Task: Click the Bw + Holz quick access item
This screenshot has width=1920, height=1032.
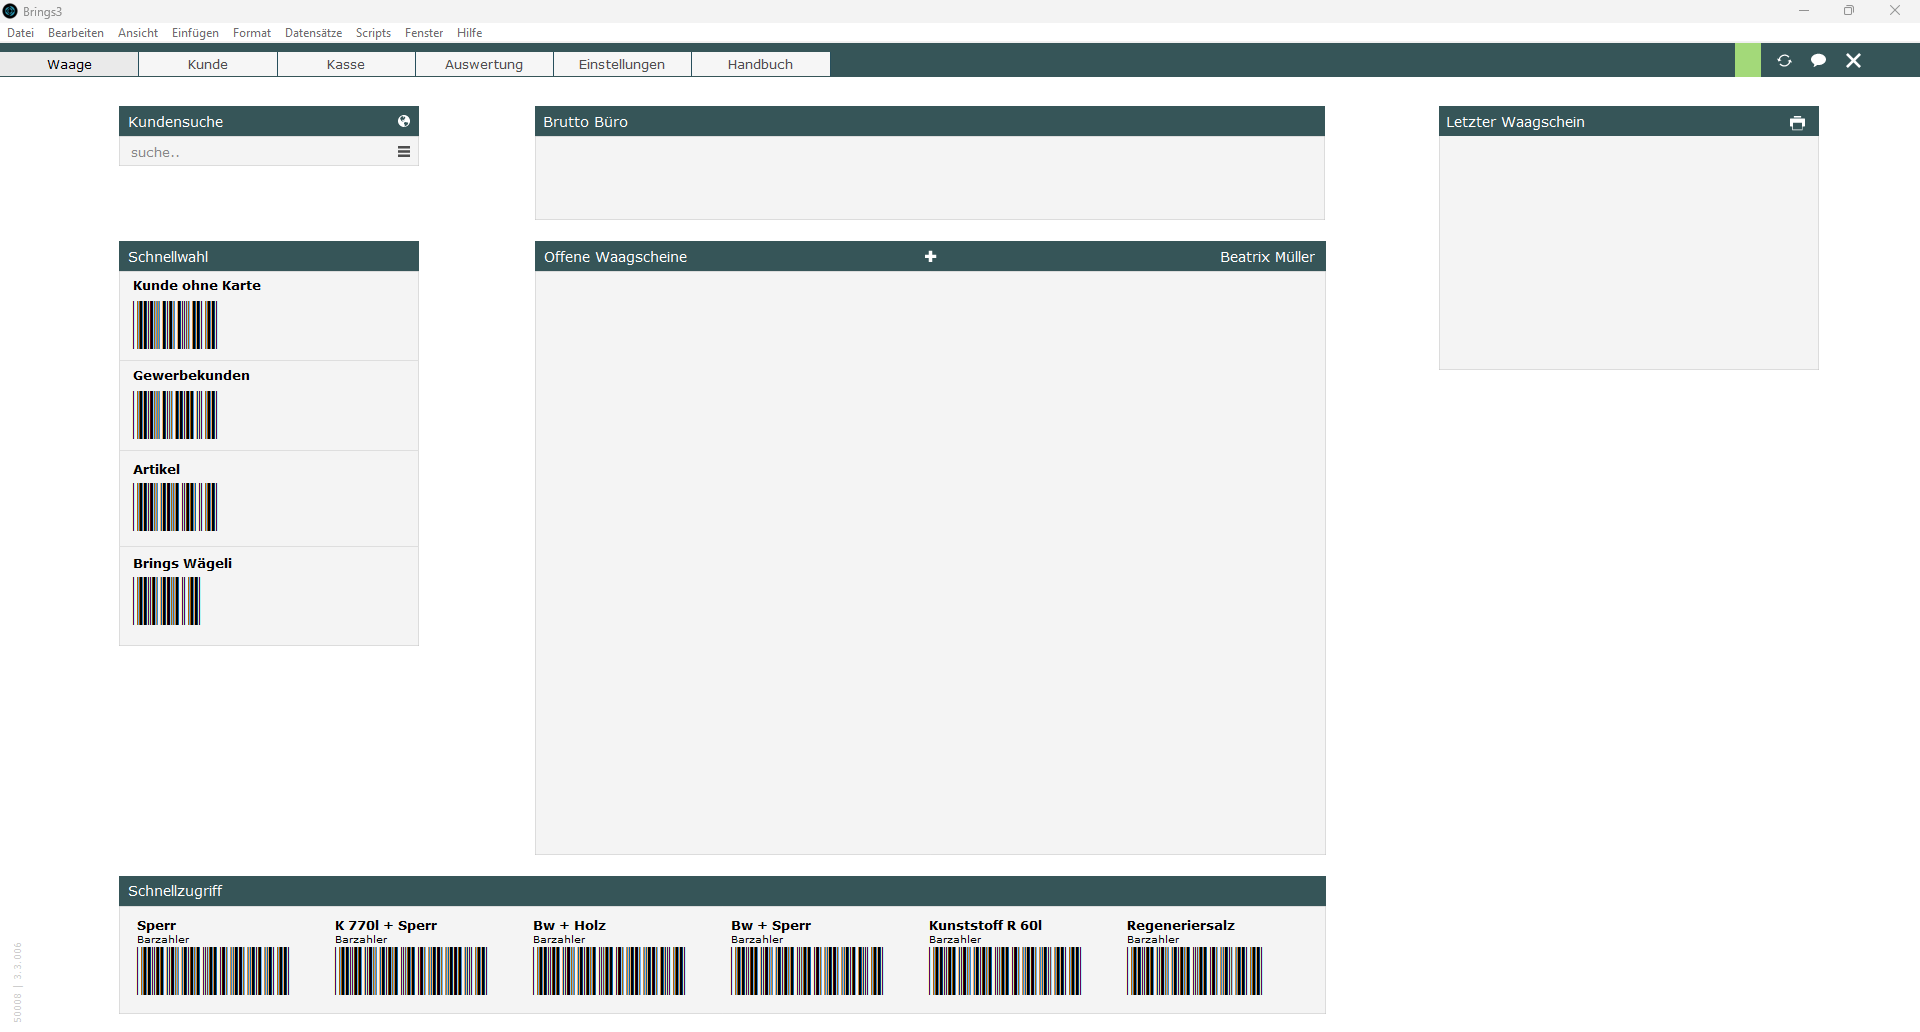Action: [x=609, y=969]
